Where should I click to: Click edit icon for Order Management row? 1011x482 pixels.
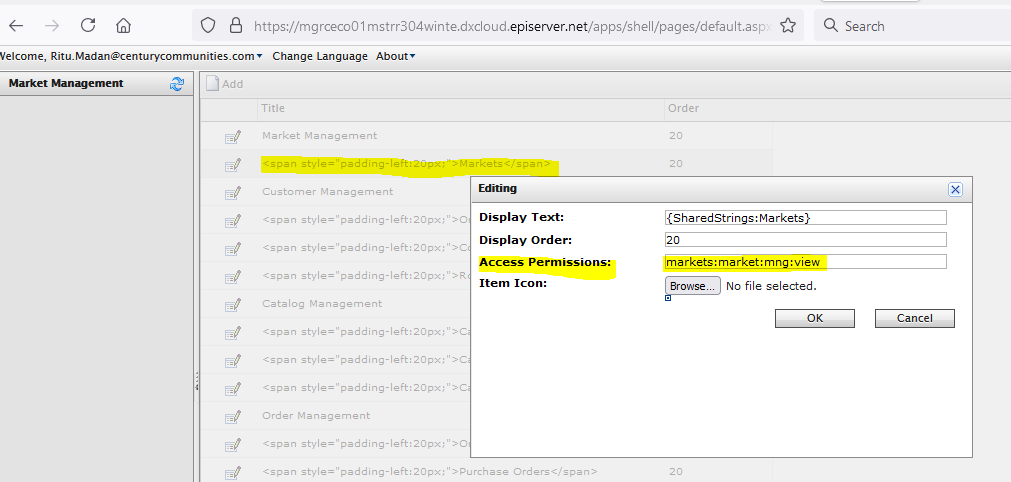tap(232, 416)
